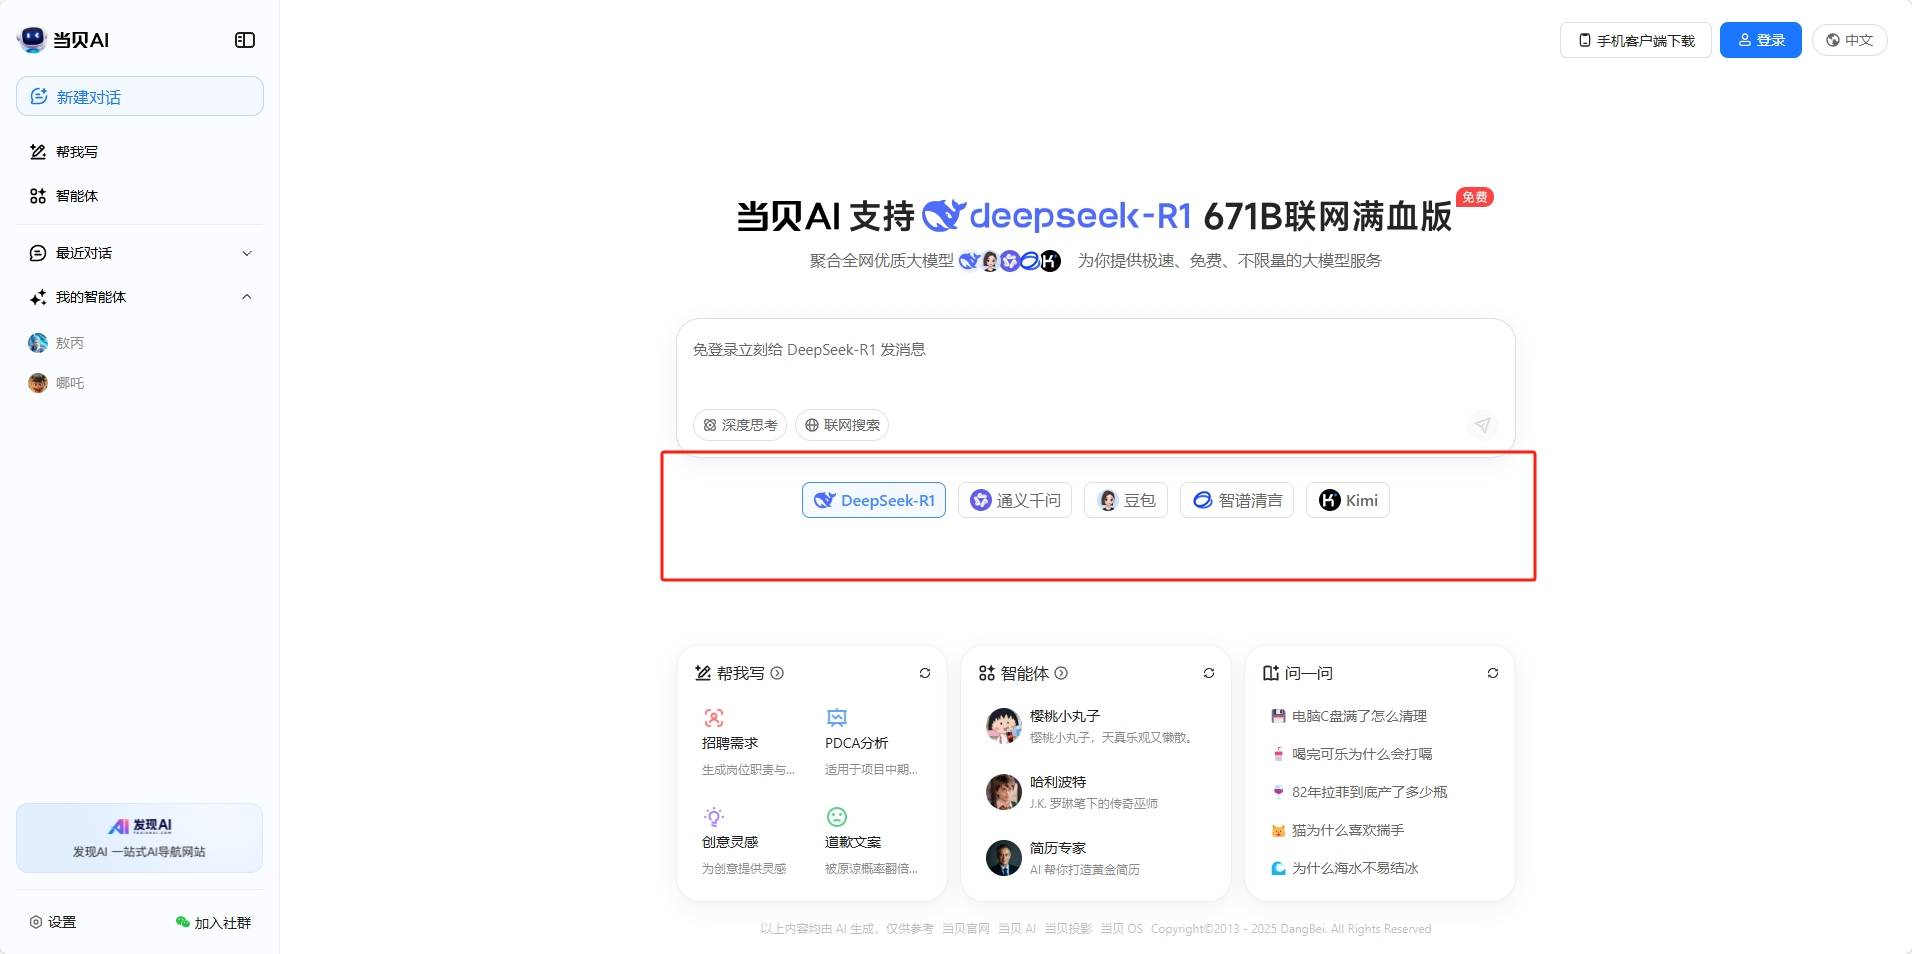Start a new chat with 新建对话
Viewport: 1912px width, 954px height.
pyautogui.click(x=140, y=96)
